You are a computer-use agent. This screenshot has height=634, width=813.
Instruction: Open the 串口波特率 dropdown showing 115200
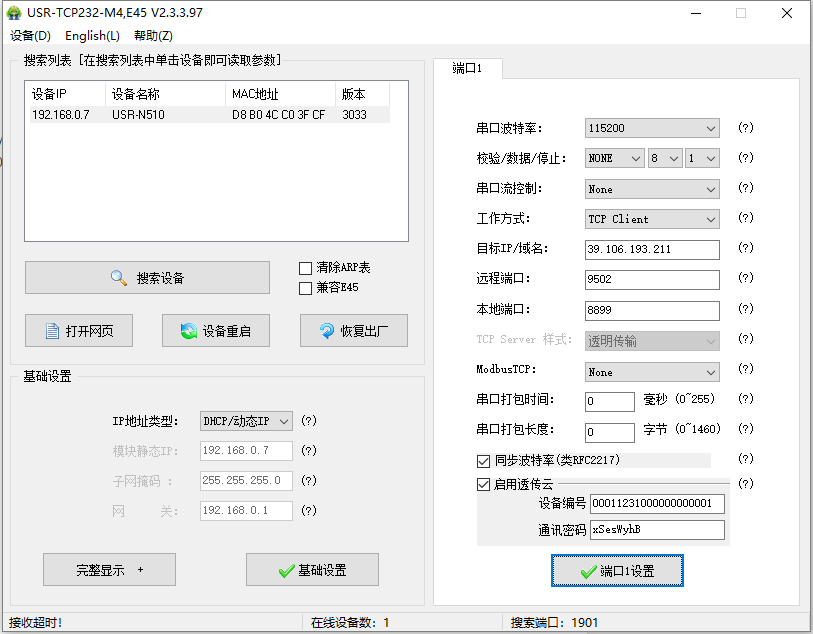(651, 127)
